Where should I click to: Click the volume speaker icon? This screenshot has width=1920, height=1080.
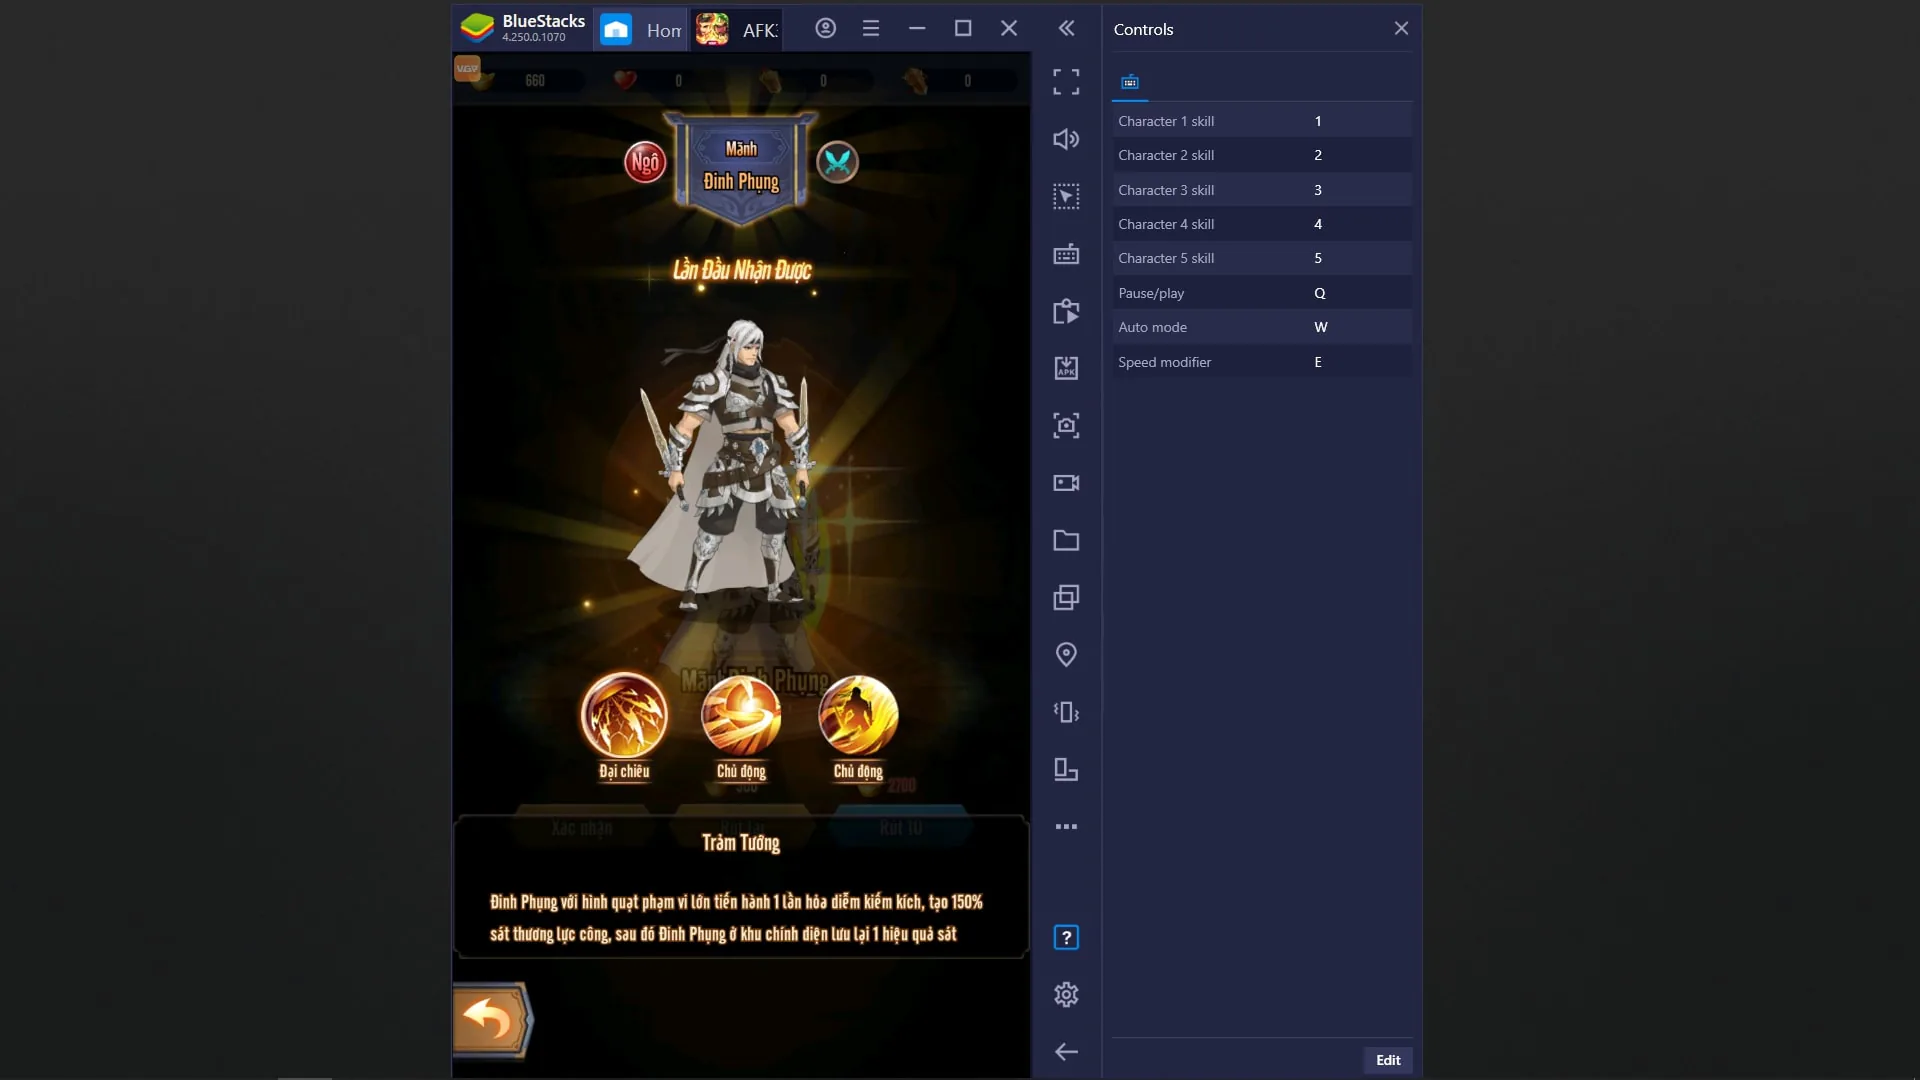point(1066,139)
